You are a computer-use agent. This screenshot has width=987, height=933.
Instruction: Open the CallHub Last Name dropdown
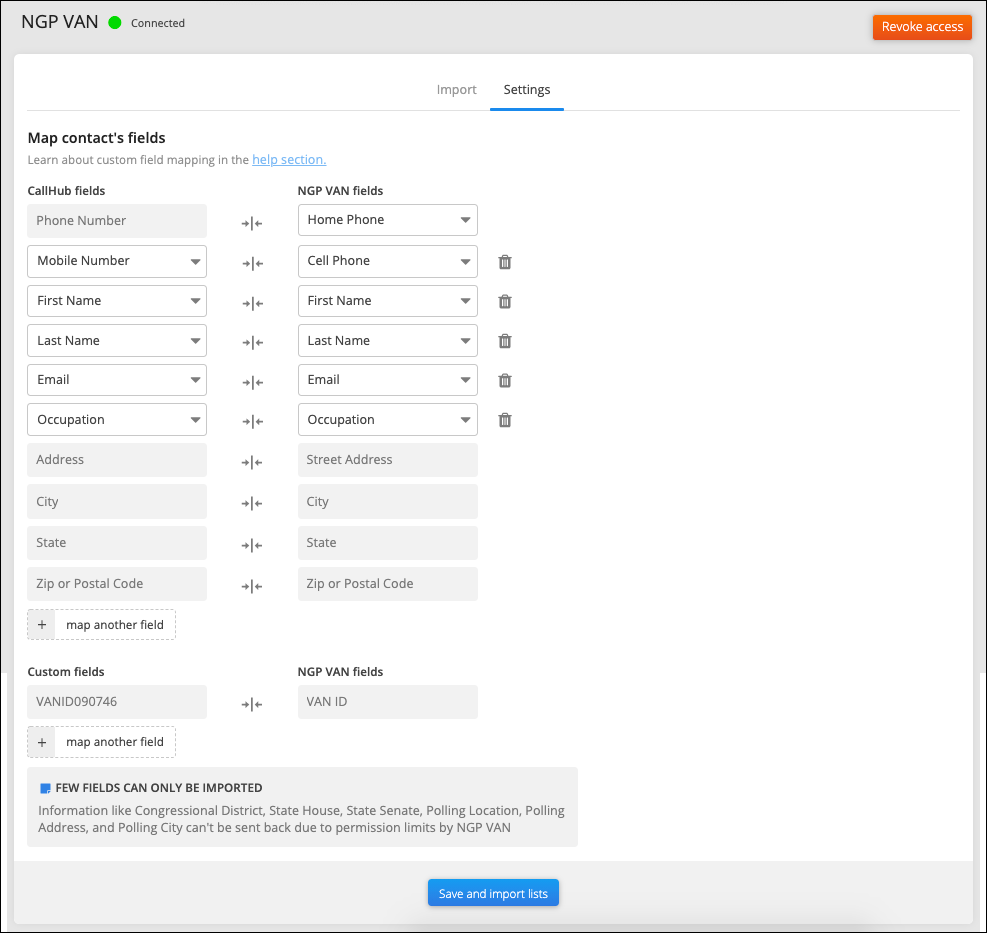(117, 341)
